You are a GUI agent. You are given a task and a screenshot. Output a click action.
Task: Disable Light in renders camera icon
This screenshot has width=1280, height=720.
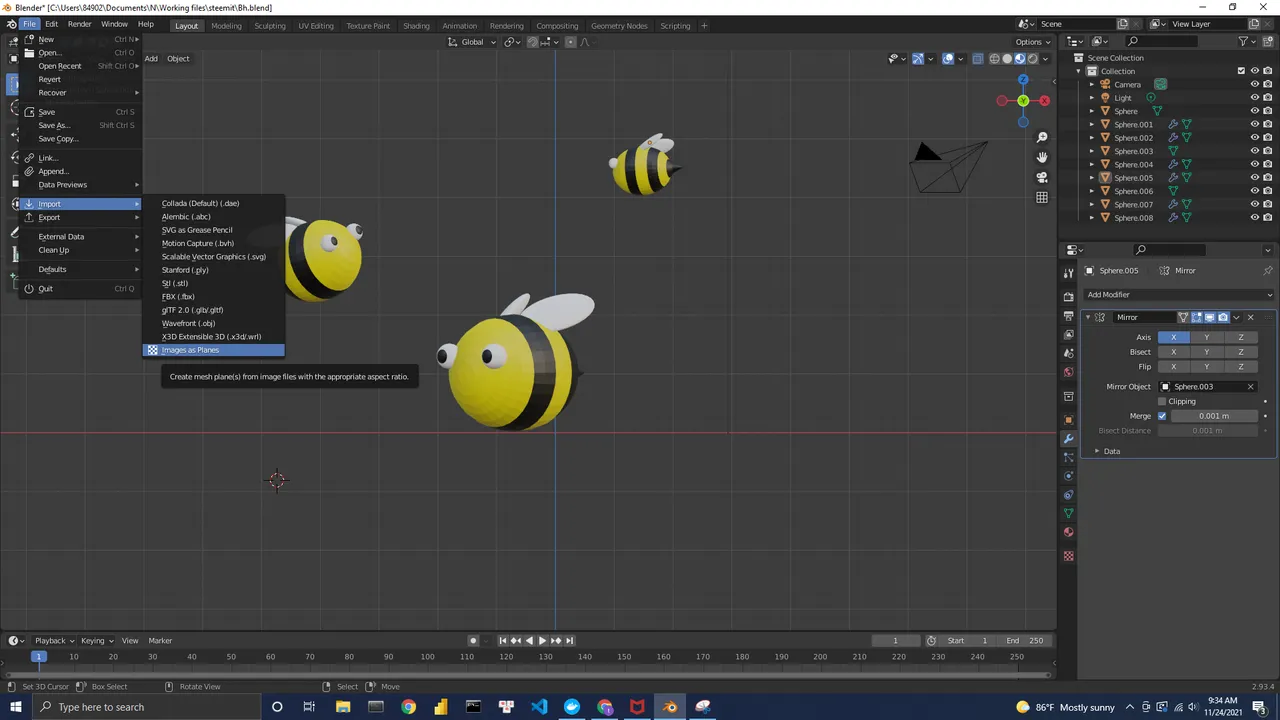point(1267,98)
